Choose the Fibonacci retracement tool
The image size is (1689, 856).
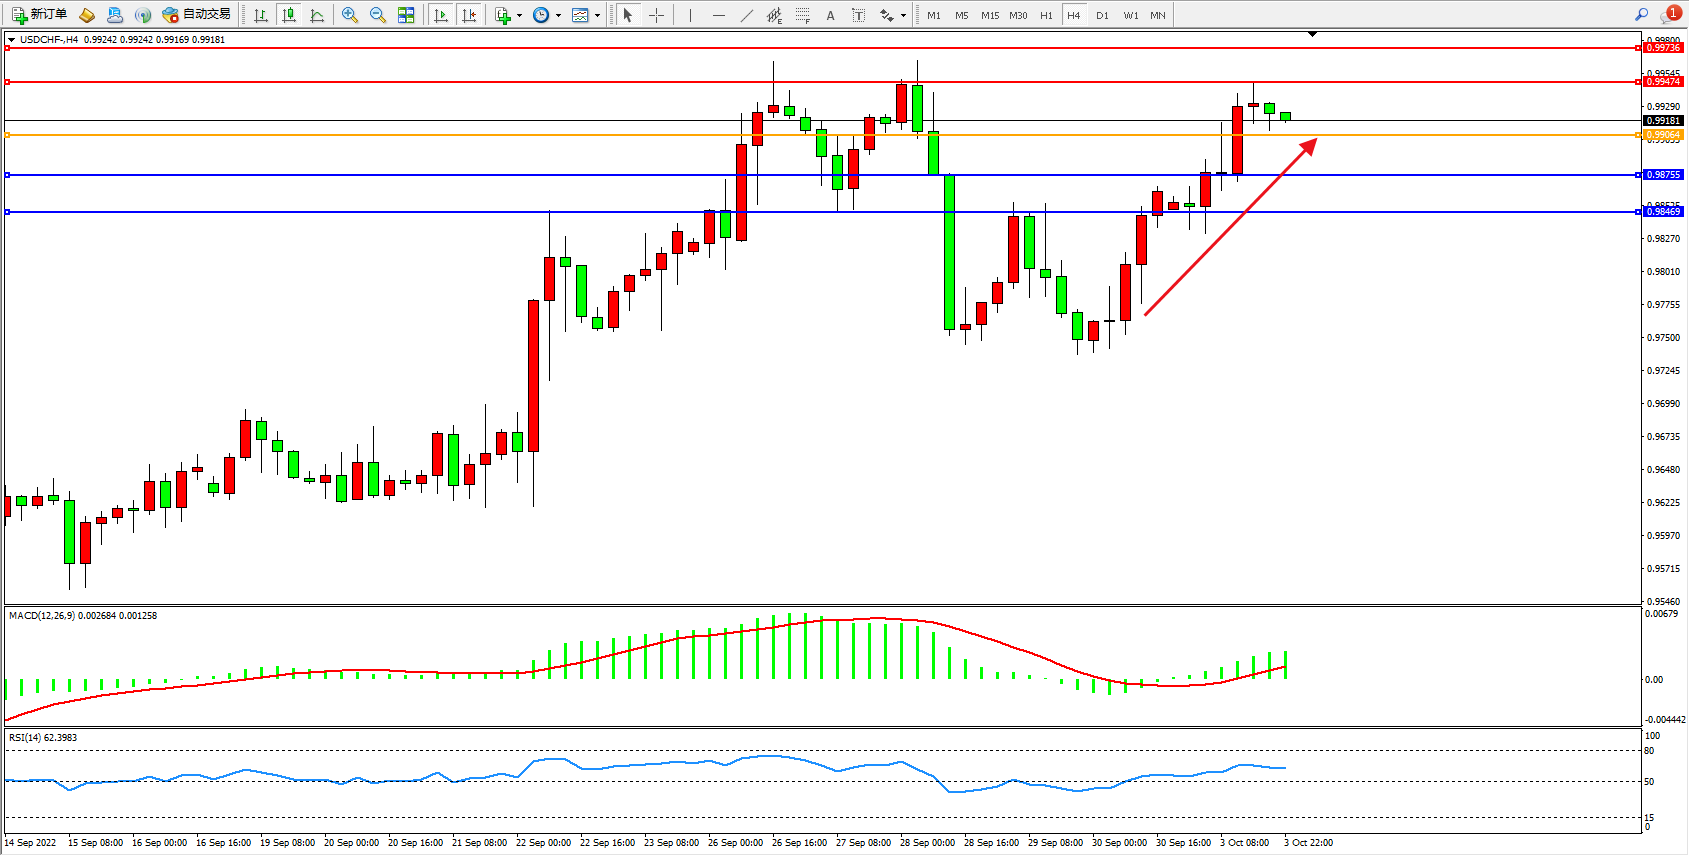click(803, 15)
